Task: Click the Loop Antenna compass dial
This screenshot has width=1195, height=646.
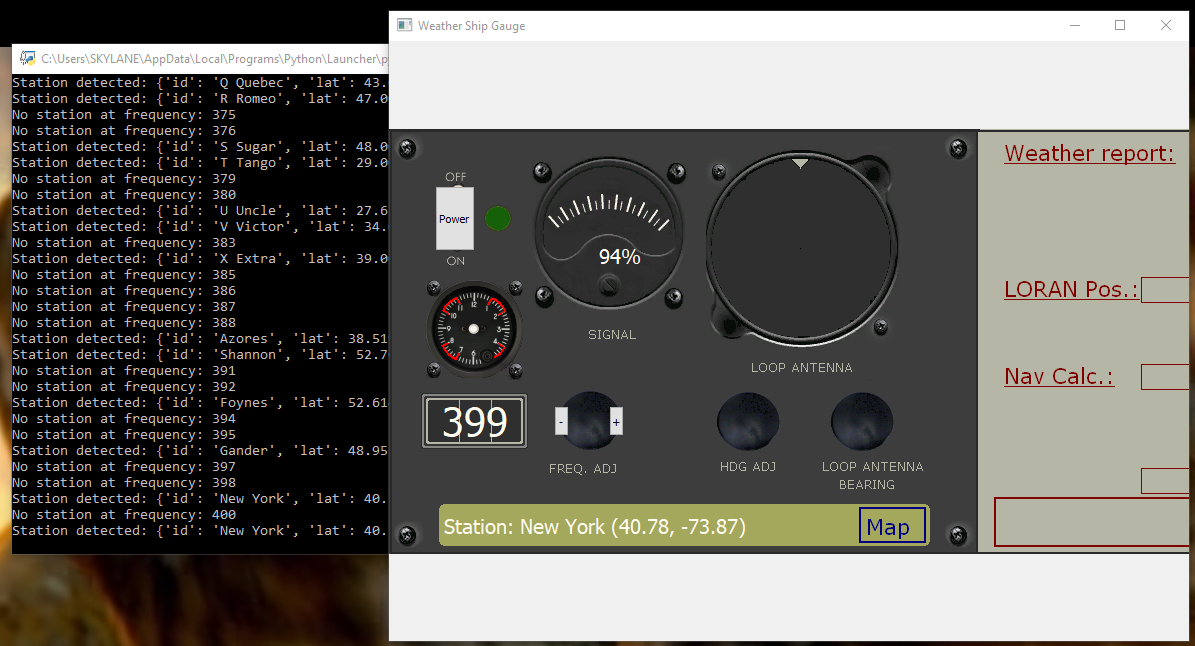Action: (x=801, y=245)
